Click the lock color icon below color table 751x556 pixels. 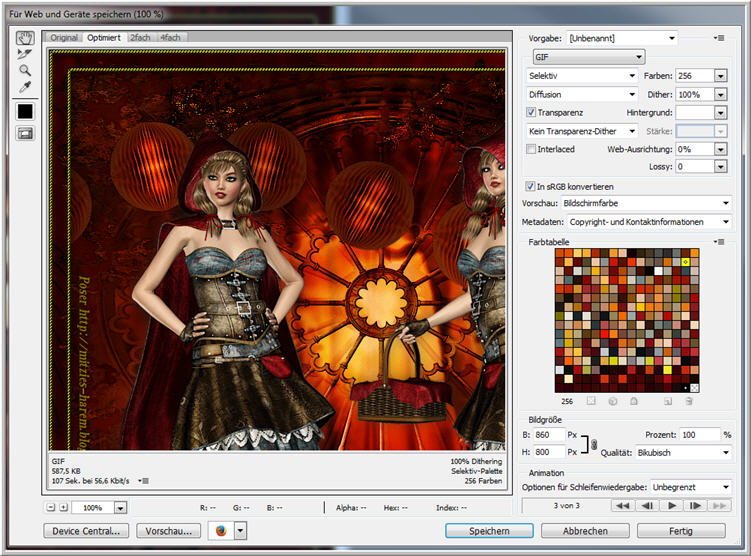[634, 401]
